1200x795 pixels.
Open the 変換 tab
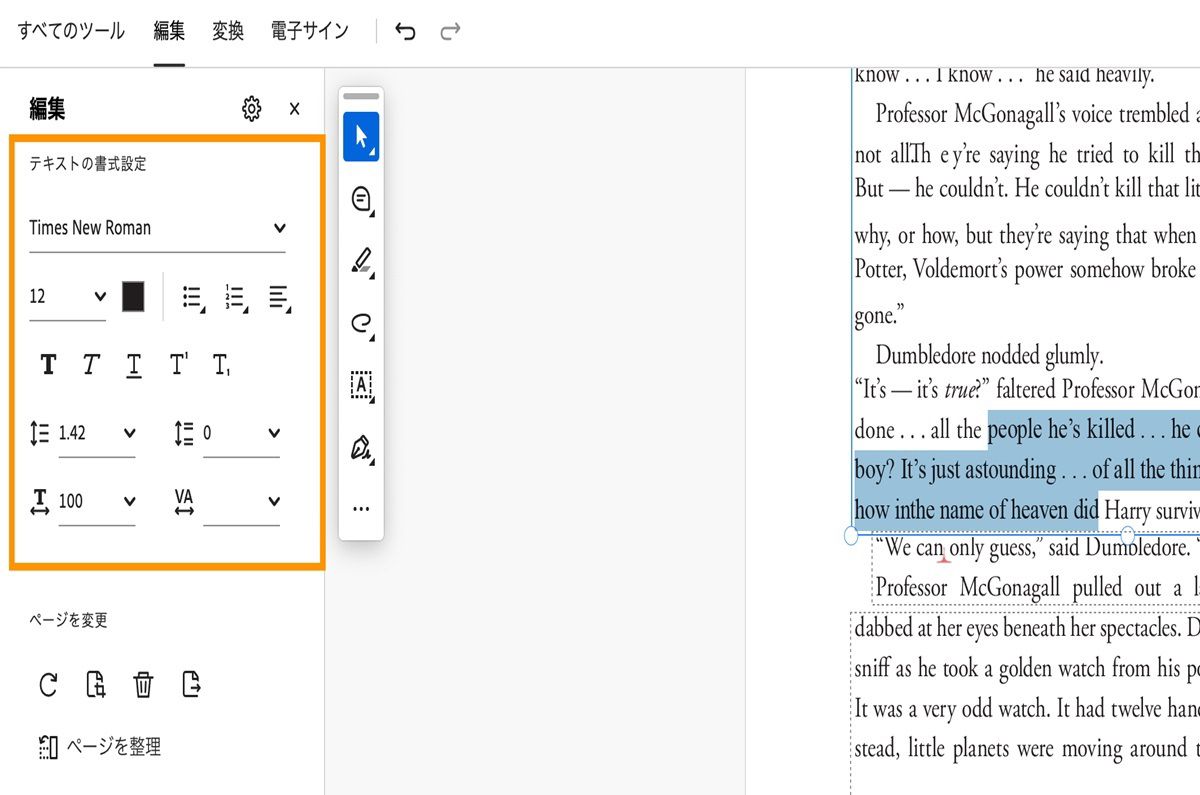coord(228,32)
